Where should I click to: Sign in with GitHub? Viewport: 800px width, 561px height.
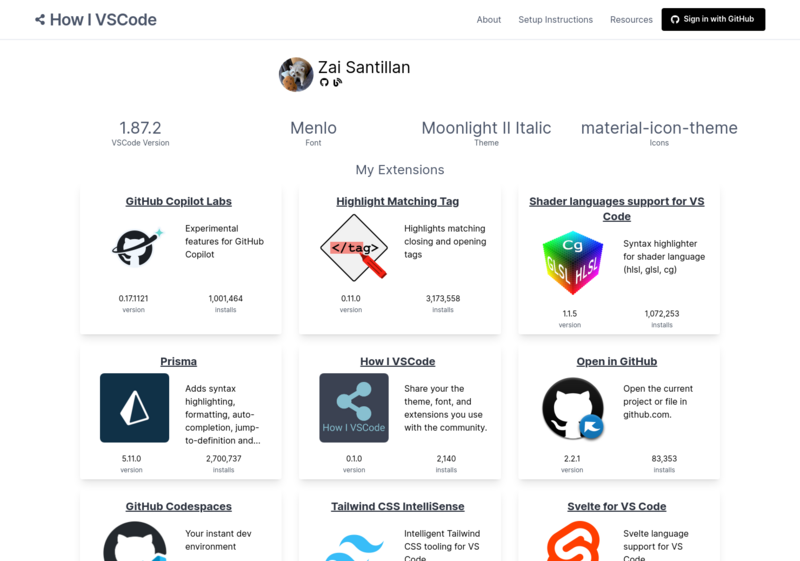coord(713,19)
